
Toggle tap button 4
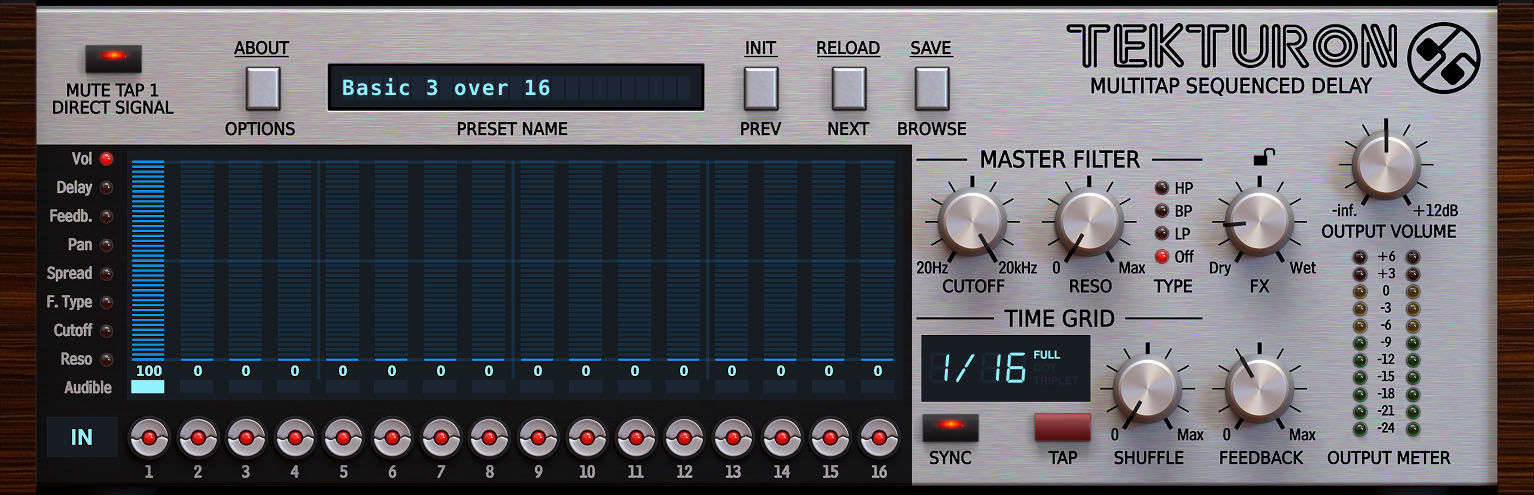295,438
